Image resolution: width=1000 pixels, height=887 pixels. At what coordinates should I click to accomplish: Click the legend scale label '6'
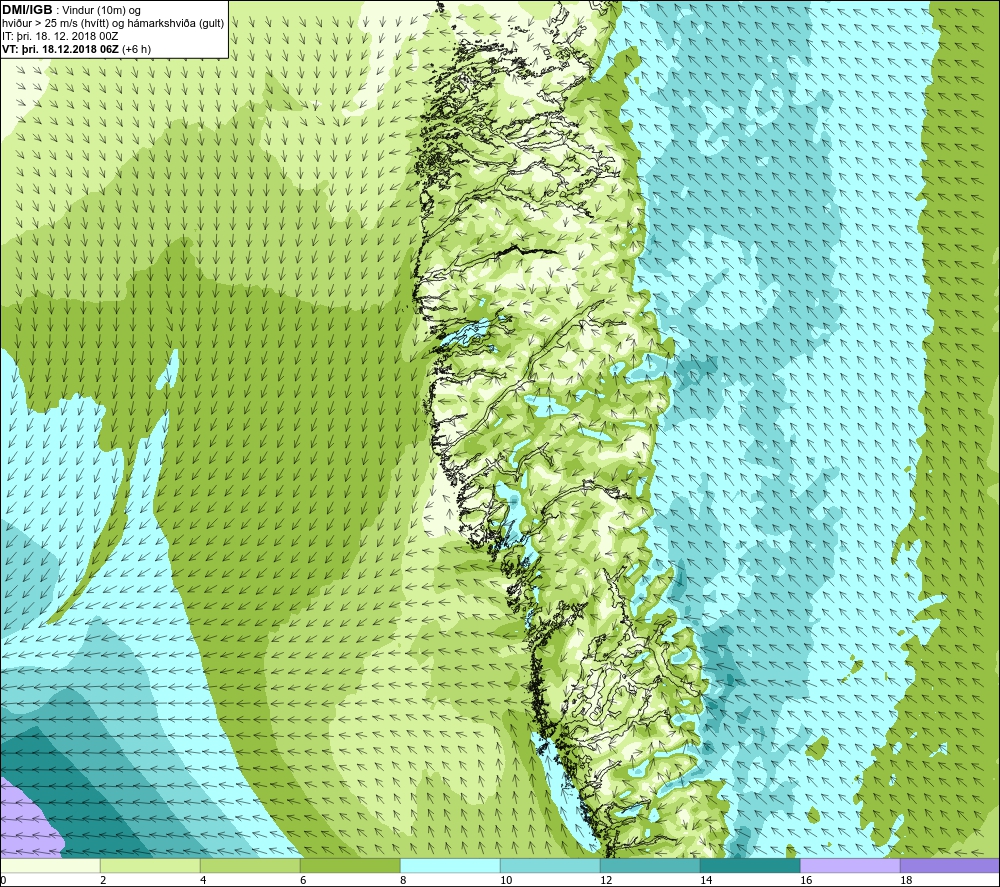pyautogui.click(x=304, y=881)
